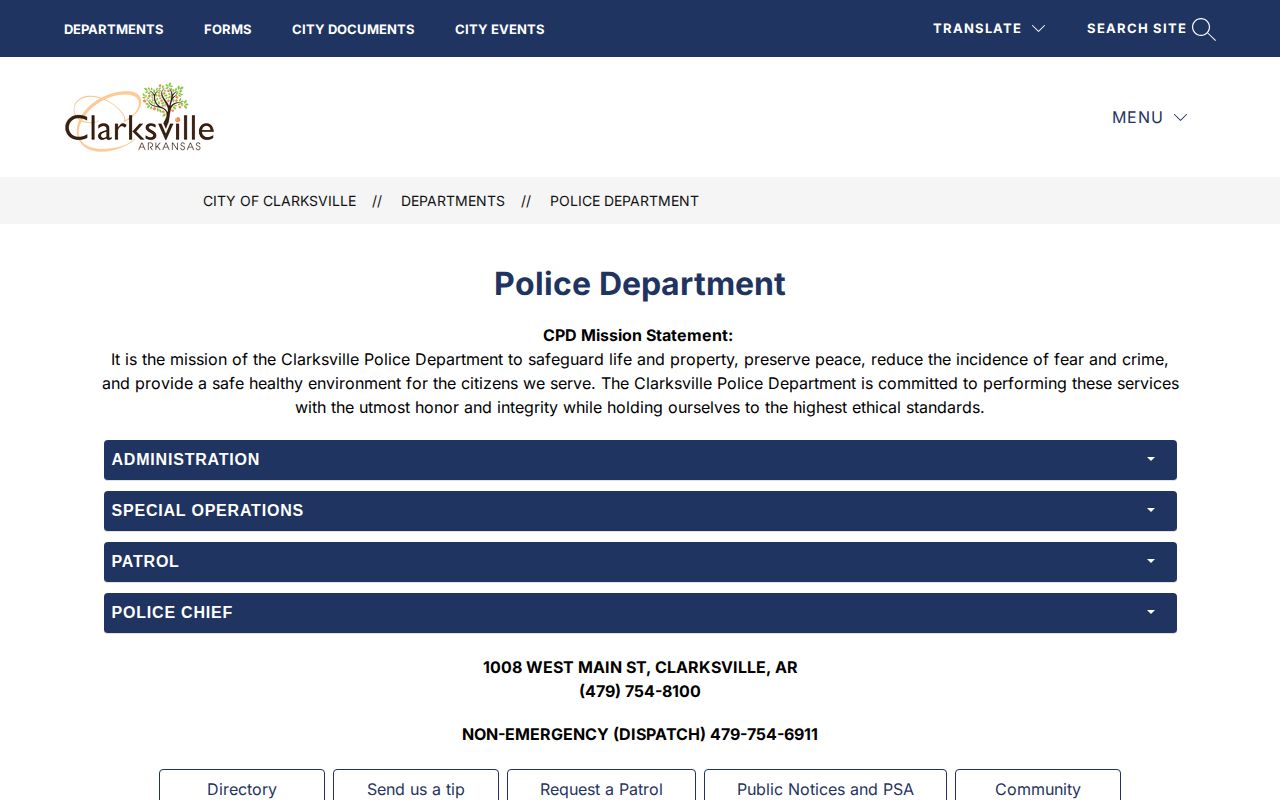The height and width of the screenshot is (800, 1280).
Task: Click the (479) 754-8100 phone number
Action: [x=640, y=692]
